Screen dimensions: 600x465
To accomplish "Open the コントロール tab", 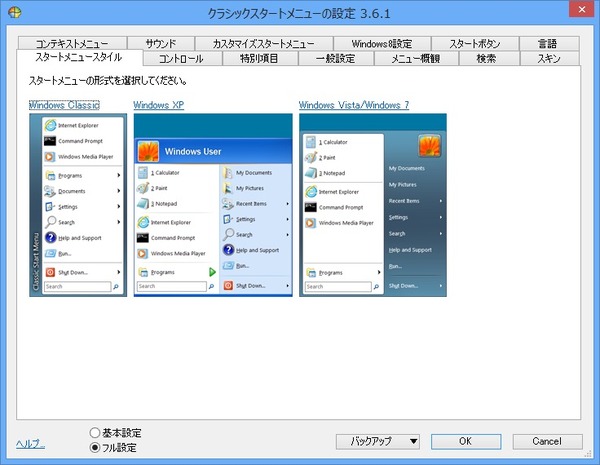I will pos(181,59).
